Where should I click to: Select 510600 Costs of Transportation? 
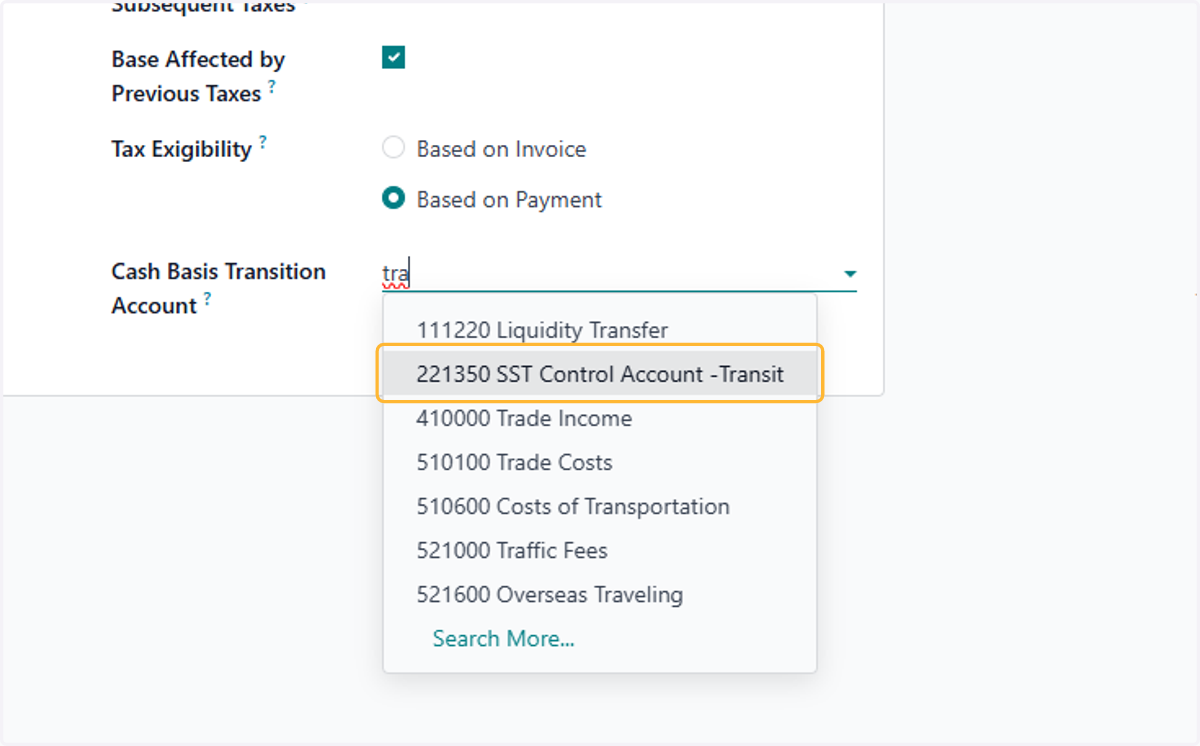[600, 506]
